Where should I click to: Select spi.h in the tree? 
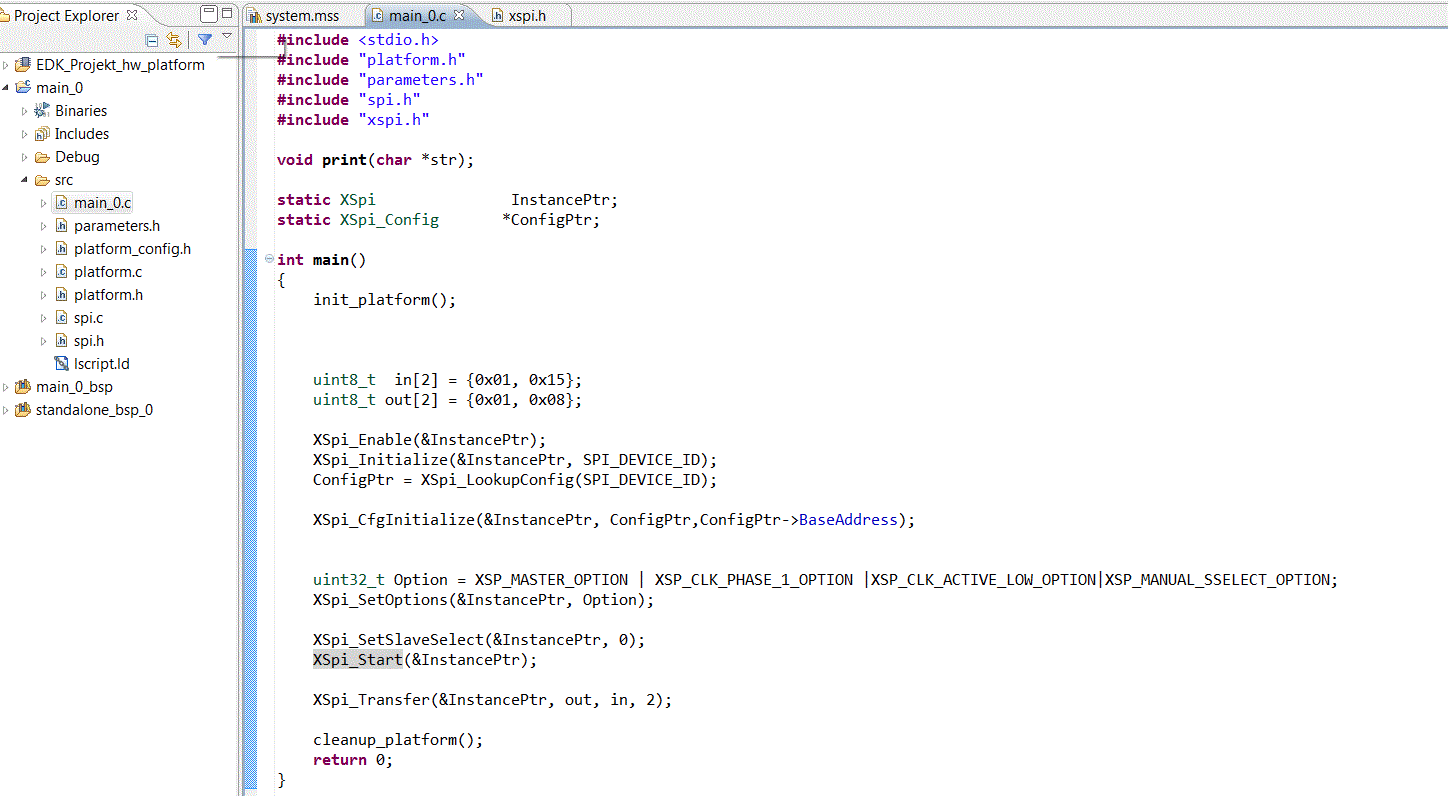89,341
